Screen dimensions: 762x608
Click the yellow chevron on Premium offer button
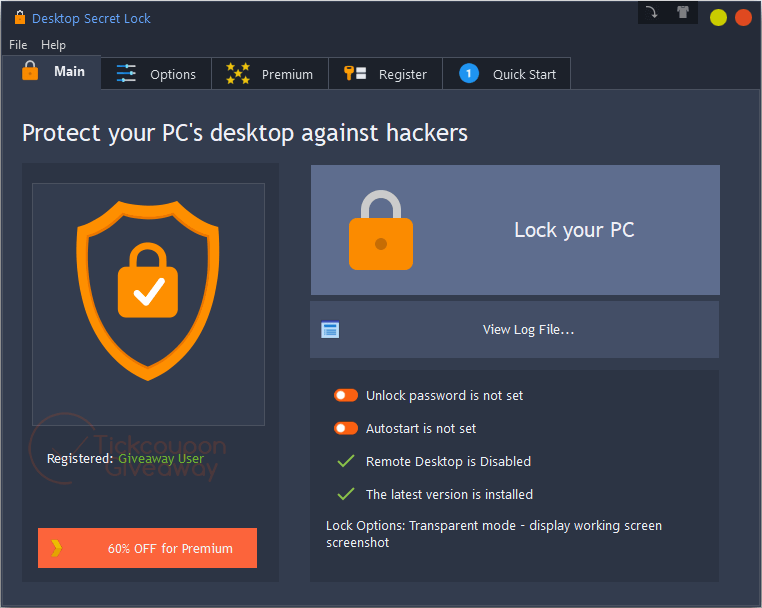pyautogui.click(x=56, y=548)
